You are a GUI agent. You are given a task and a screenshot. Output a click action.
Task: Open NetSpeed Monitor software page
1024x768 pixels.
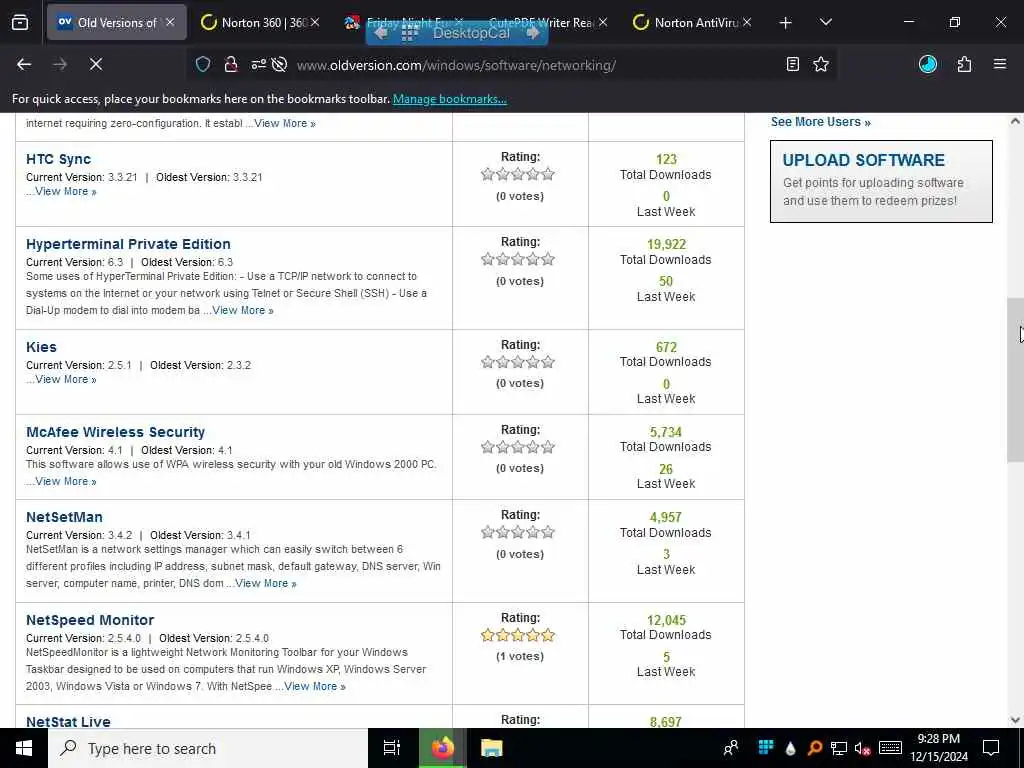pyautogui.click(x=90, y=620)
